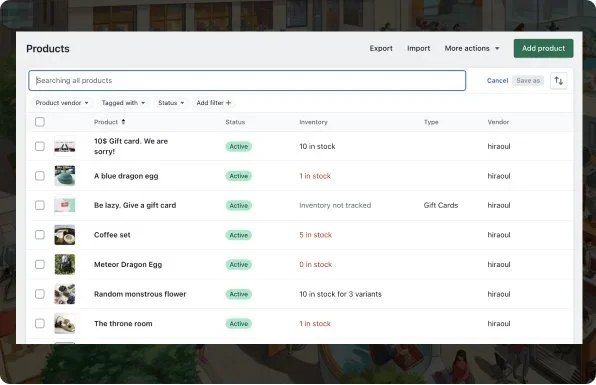The width and height of the screenshot is (596, 385).
Task: Open the 10$ Gift card product thumbnail
Action: tap(65, 146)
